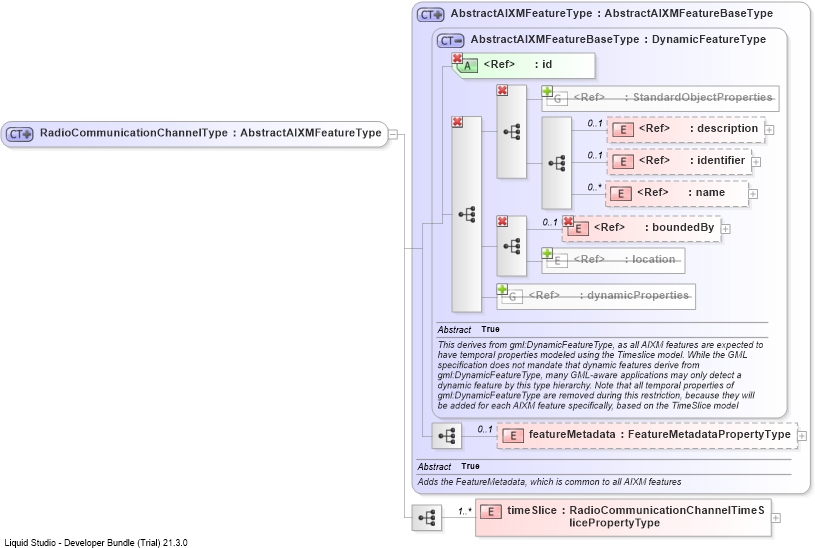
Task: Select the ': boundedBy' label text
Action: [x=680, y=227]
